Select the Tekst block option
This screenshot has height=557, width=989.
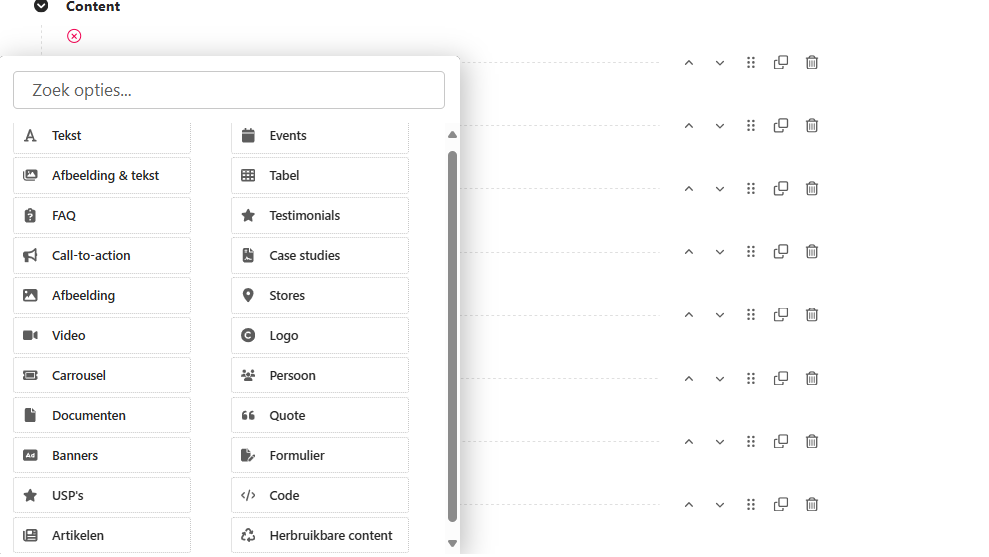pyautogui.click(x=102, y=136)
